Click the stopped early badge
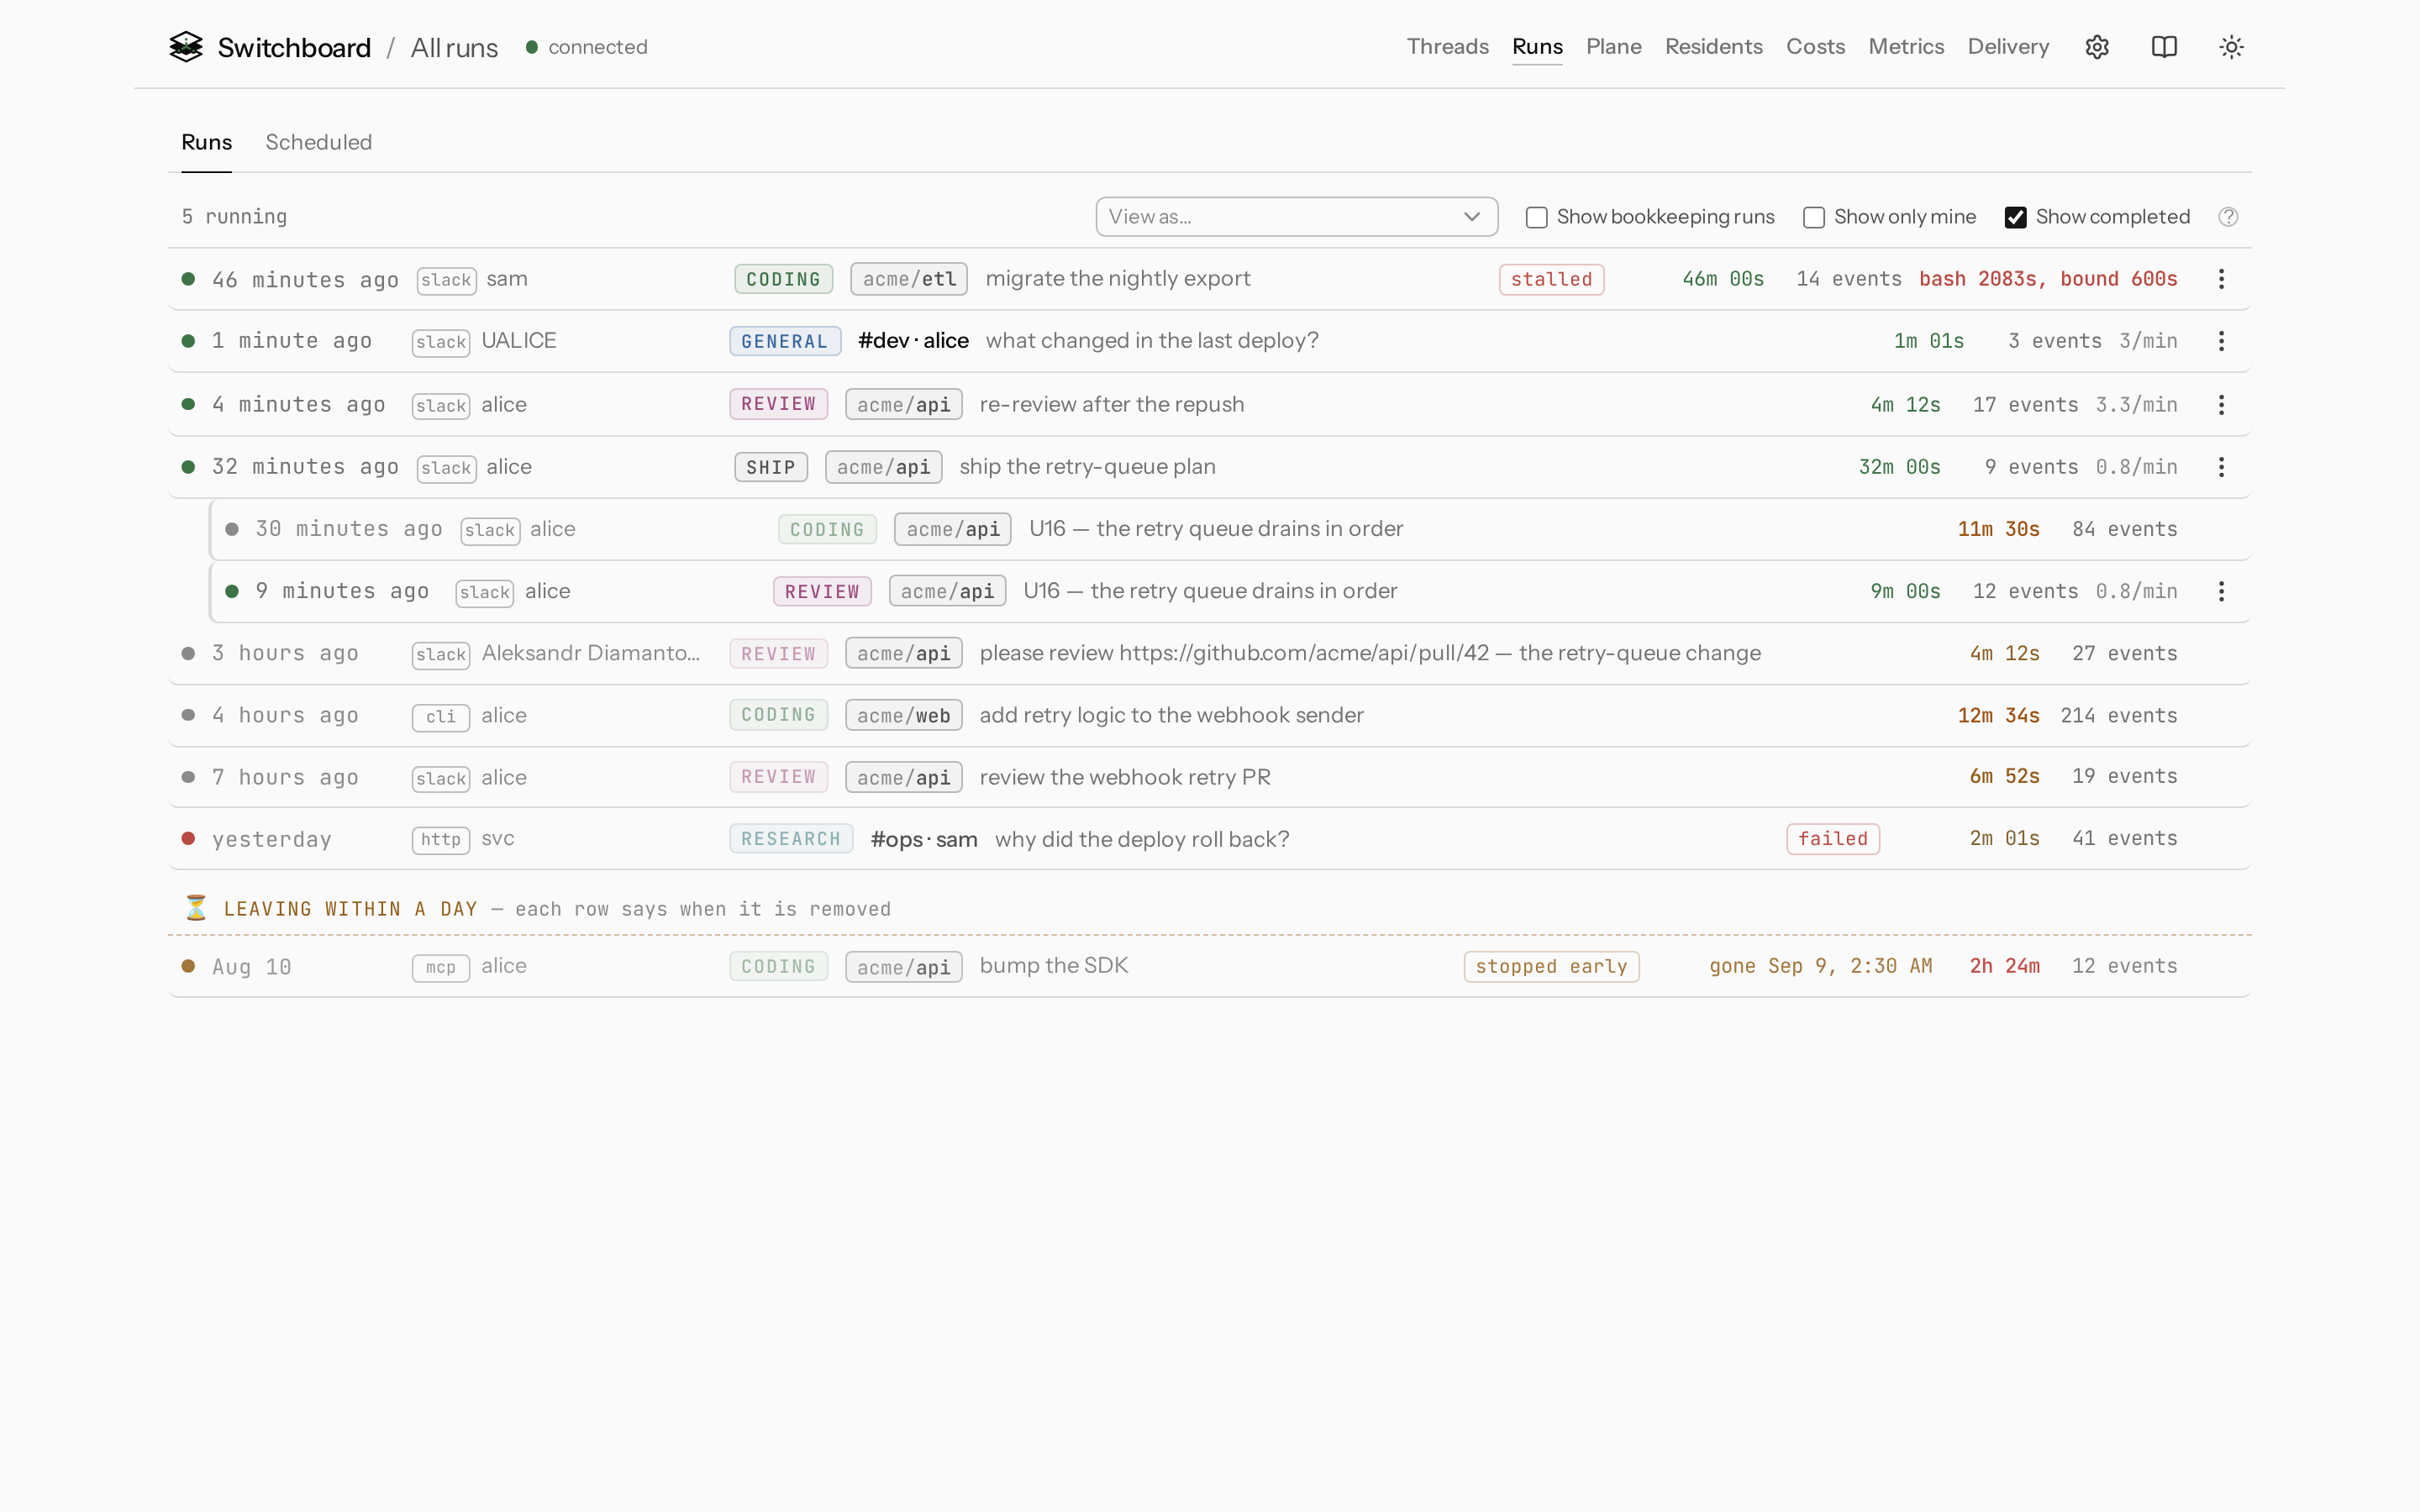 click(1551, 967)
